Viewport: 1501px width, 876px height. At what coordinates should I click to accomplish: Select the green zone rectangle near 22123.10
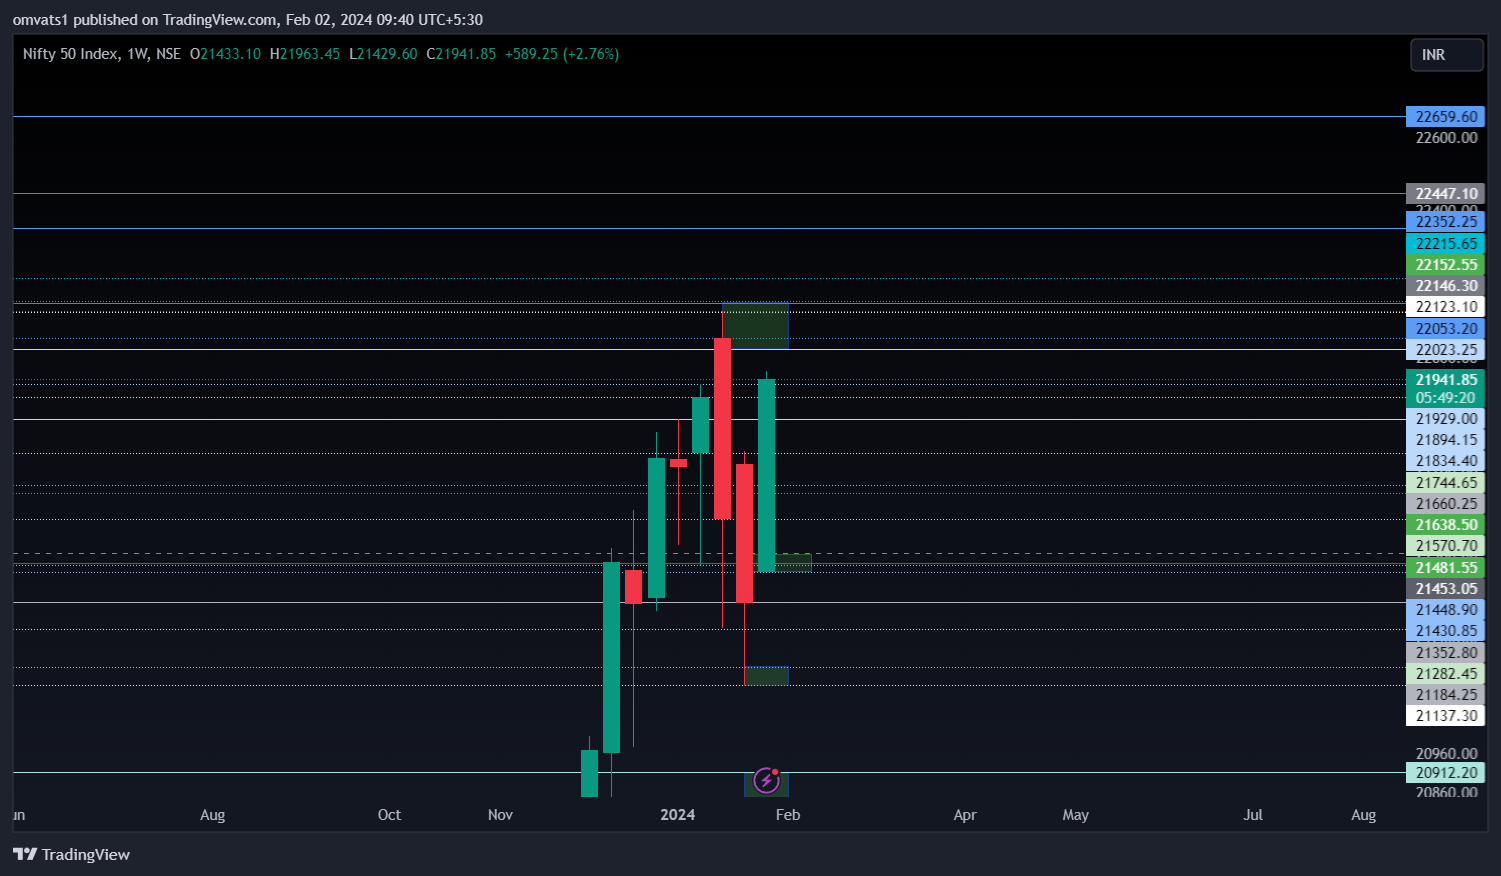click(756, 326)
